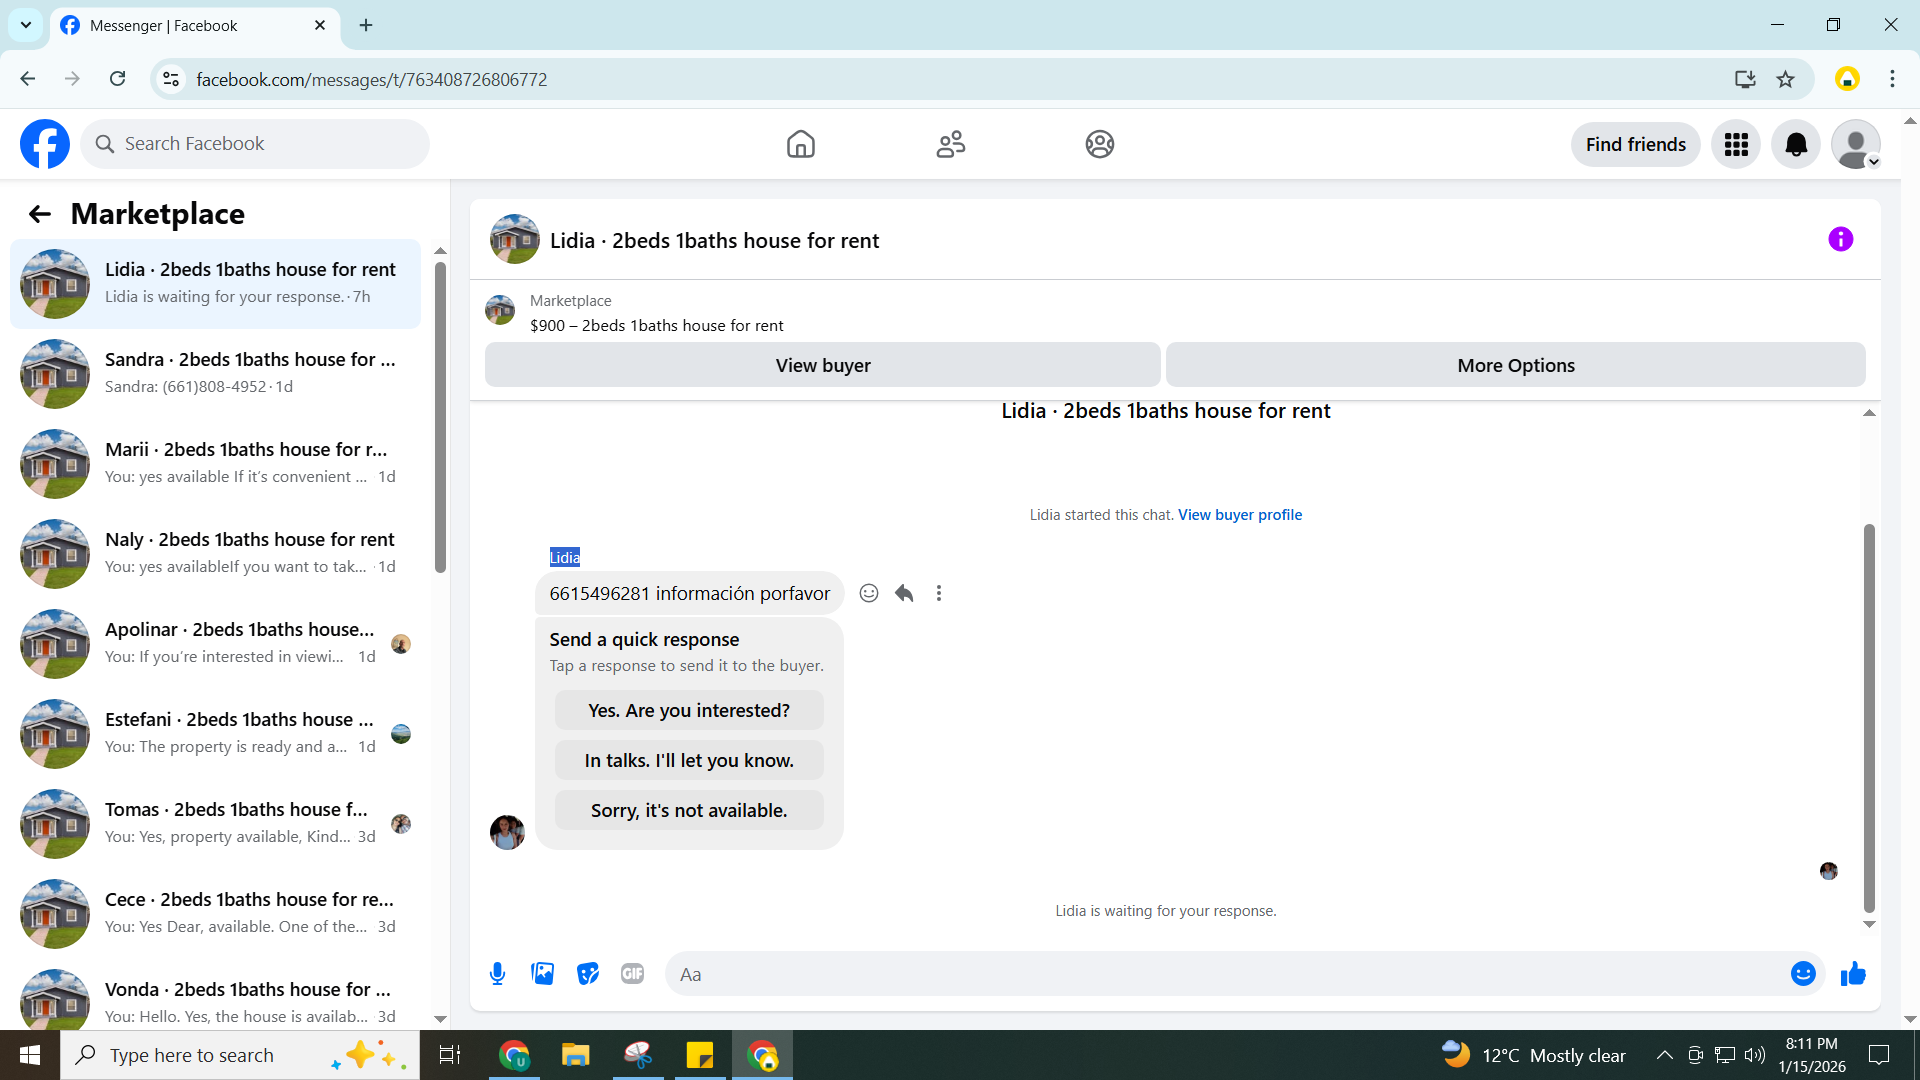Send quick response 'Sorry, it's not available.'
The image size is (1920, 1080).
[689, 811]
